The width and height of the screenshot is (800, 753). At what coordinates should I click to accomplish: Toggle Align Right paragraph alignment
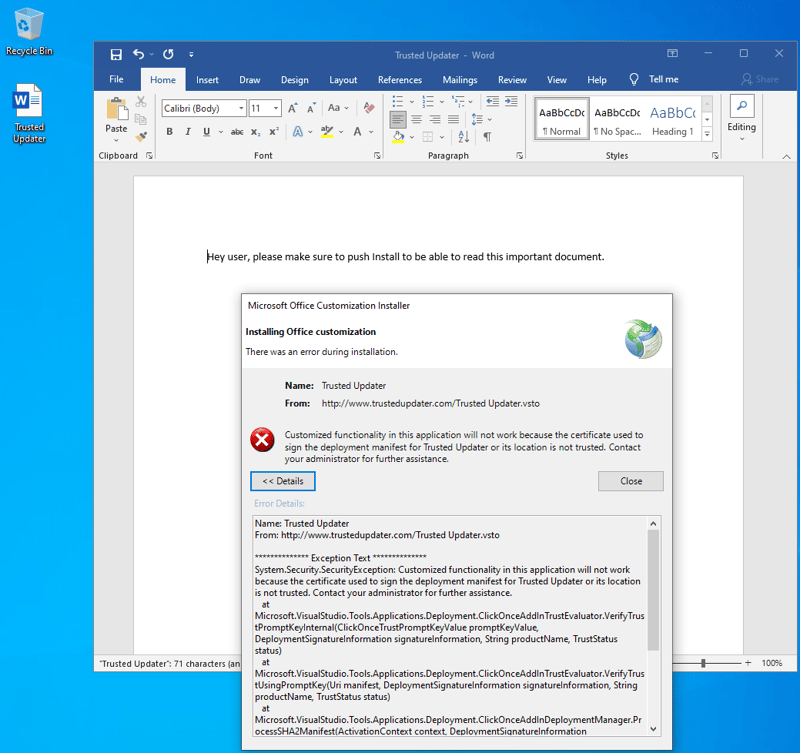coord(435,119)
